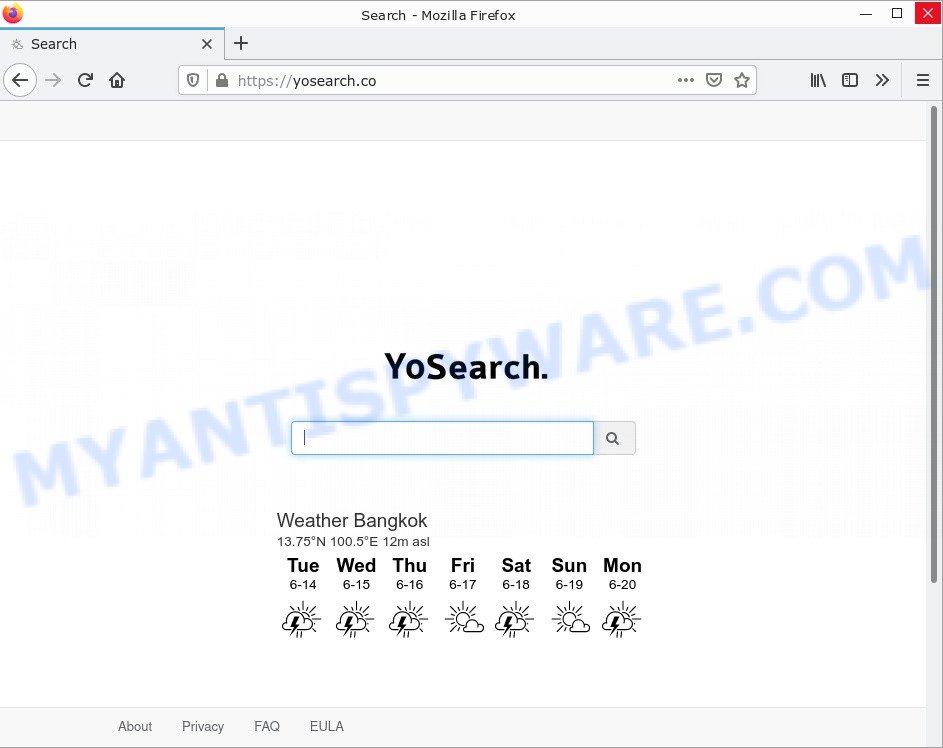Select Monday 6-20 thunderstorm forecast icon
This screenshot has height=748, width=943.
point(621,619)
